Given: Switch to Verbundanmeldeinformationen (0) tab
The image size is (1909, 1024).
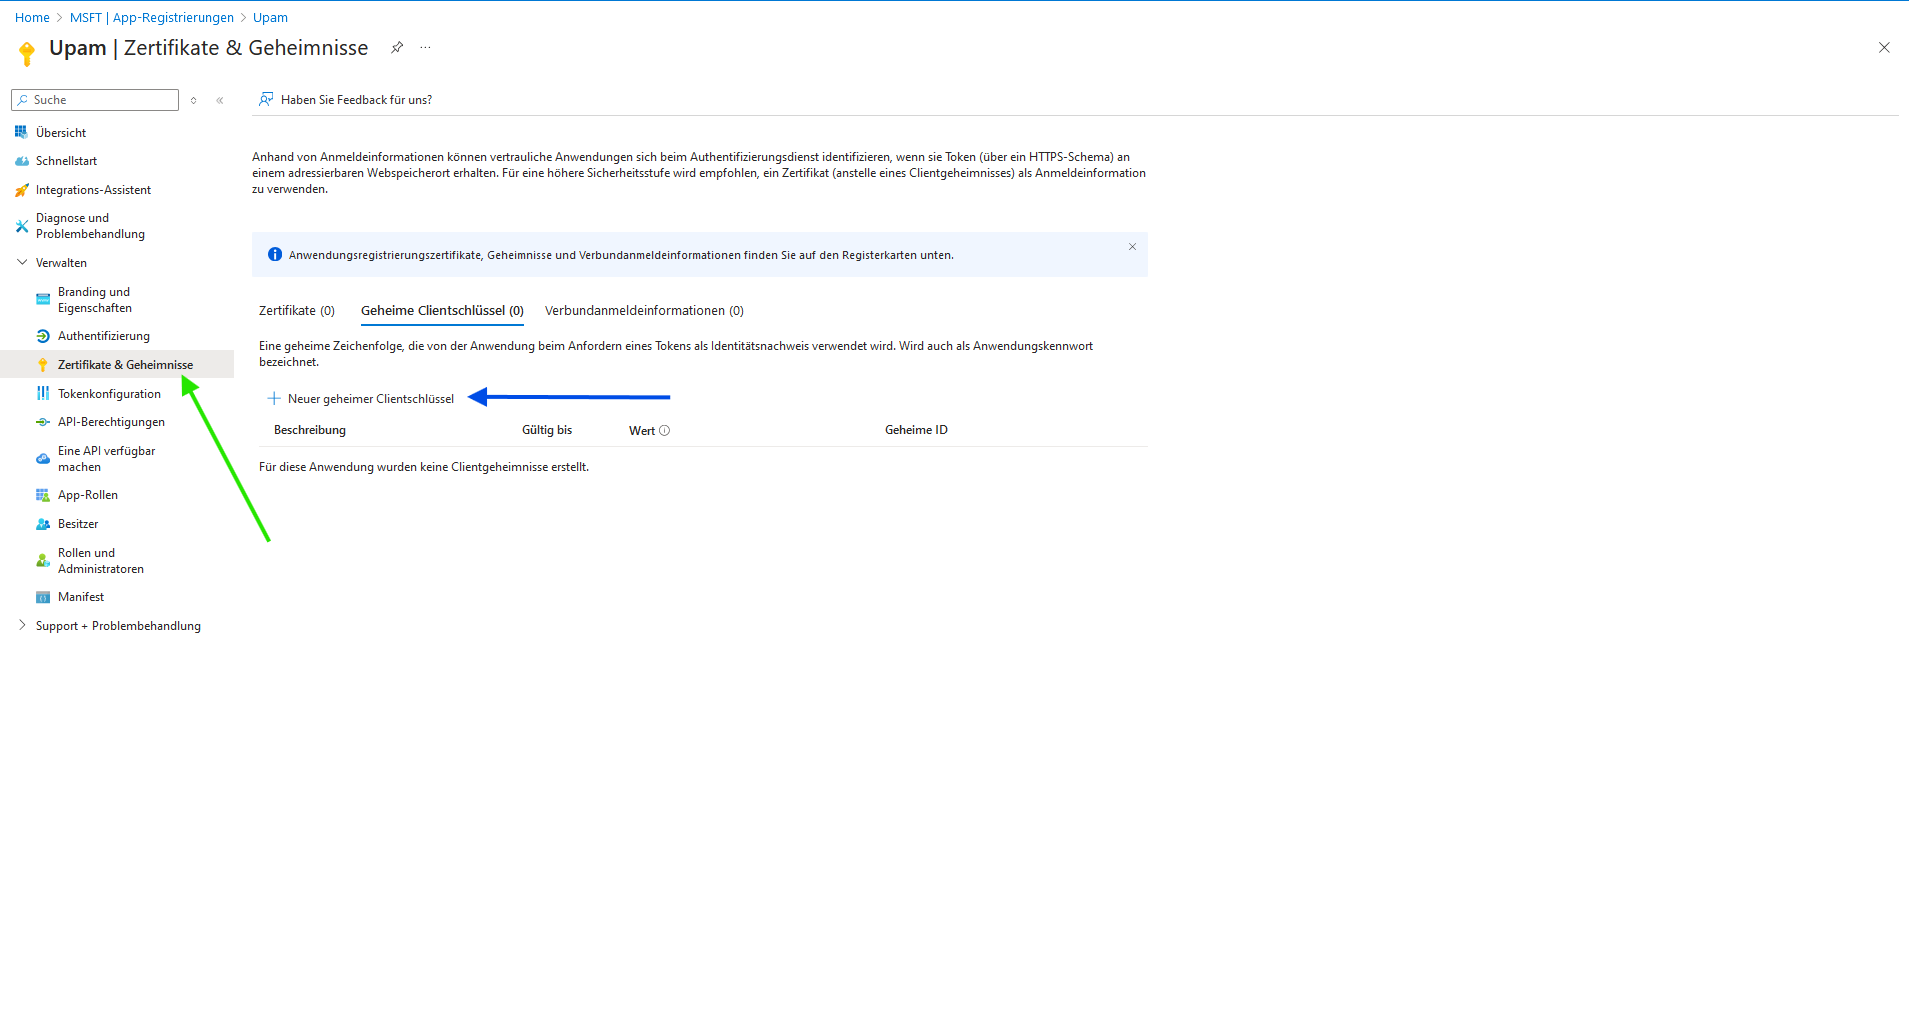Looking at the screenshot, I should pyautogui.click(x=644, y=311).
